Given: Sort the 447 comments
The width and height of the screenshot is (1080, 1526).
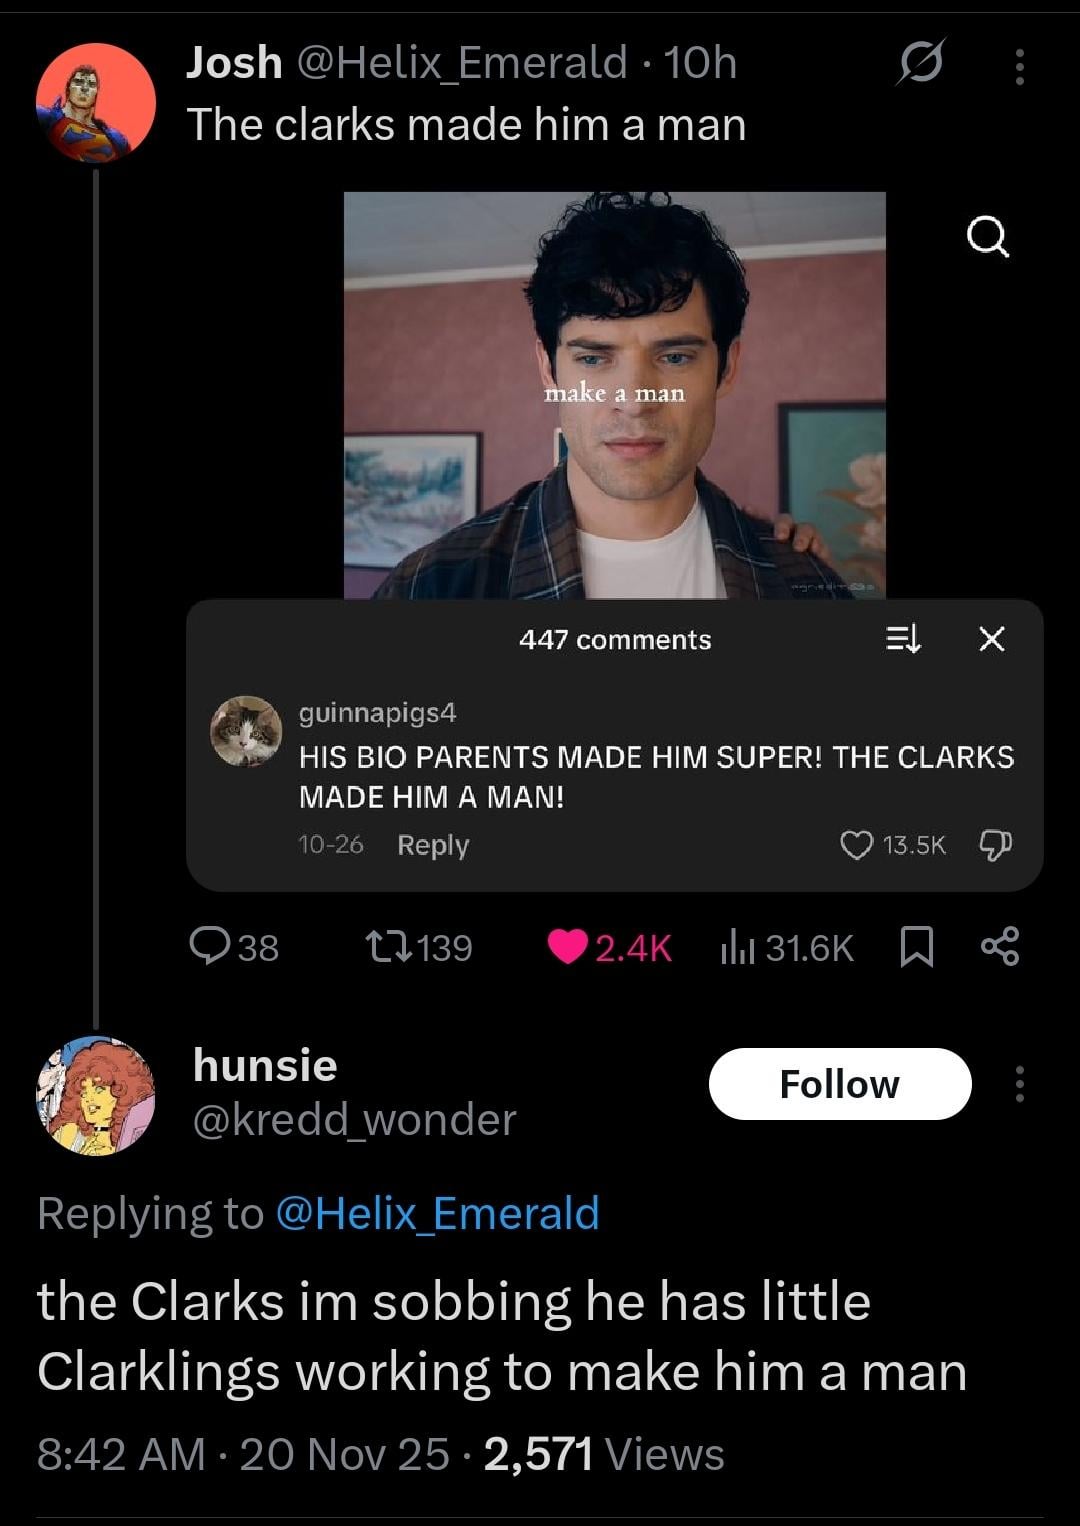Looking at the screenshot, I should [x=902, y=638].
